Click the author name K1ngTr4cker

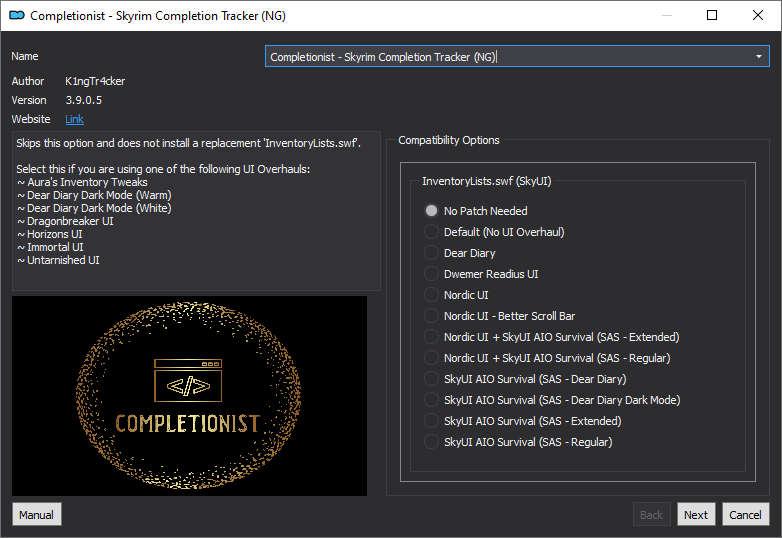tap(95, 81)
